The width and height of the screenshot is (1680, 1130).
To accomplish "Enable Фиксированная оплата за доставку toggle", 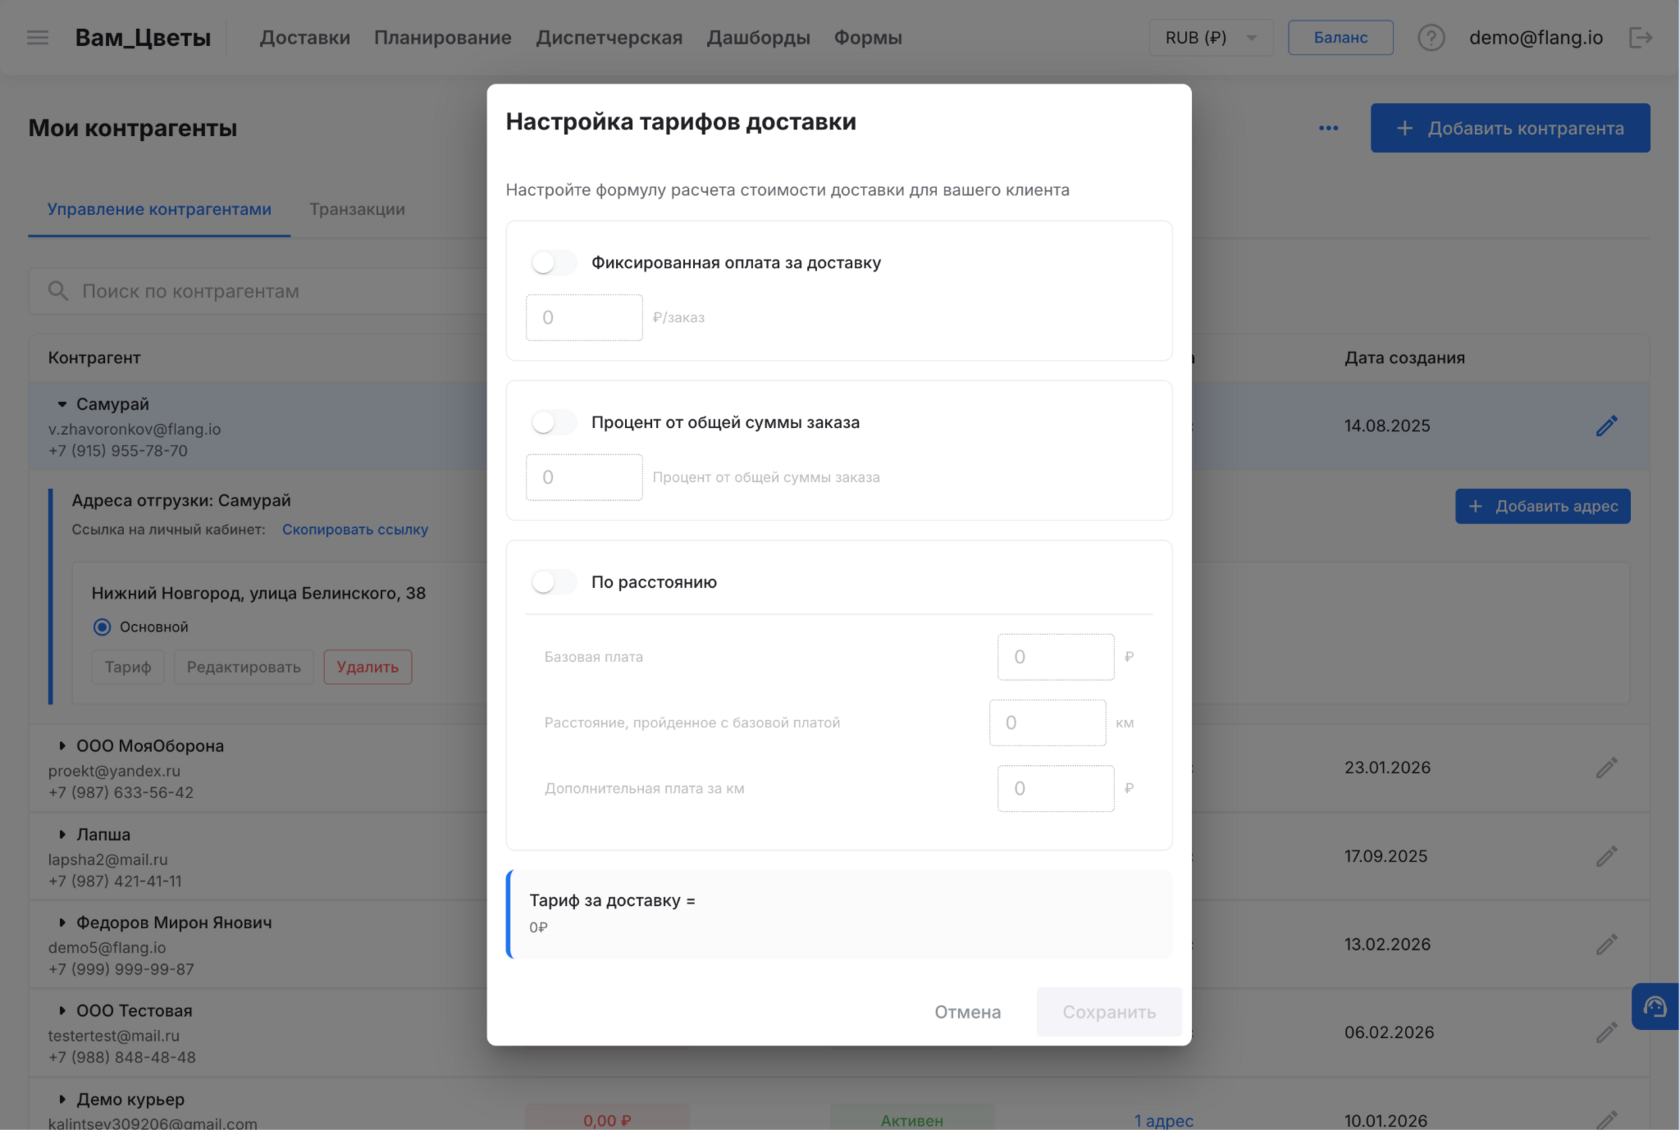I will tap(554, 262).
